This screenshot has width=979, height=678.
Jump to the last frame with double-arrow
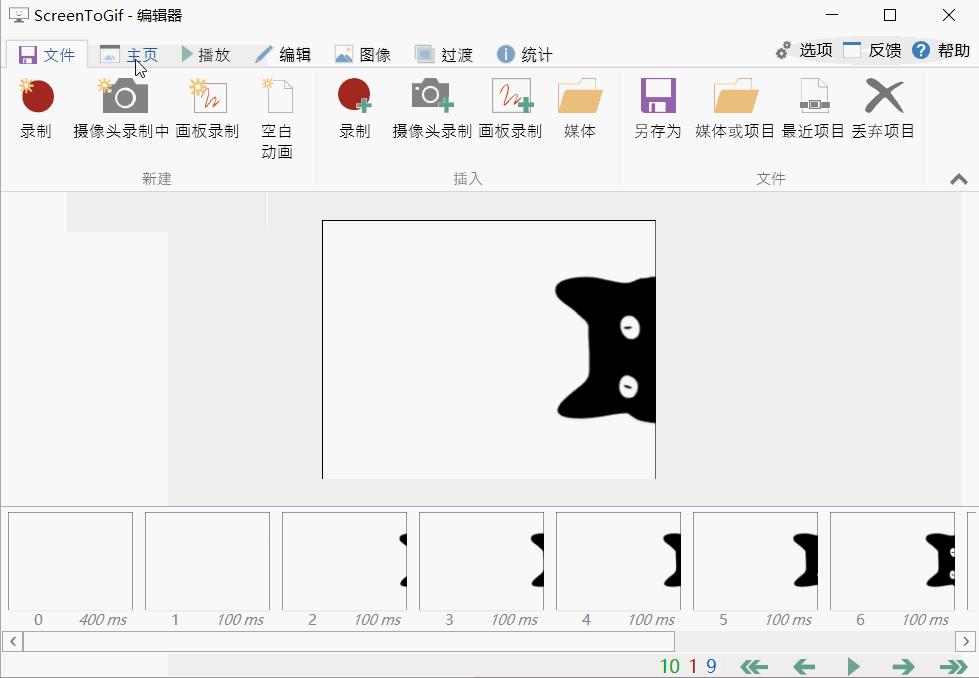click(953, 666)
